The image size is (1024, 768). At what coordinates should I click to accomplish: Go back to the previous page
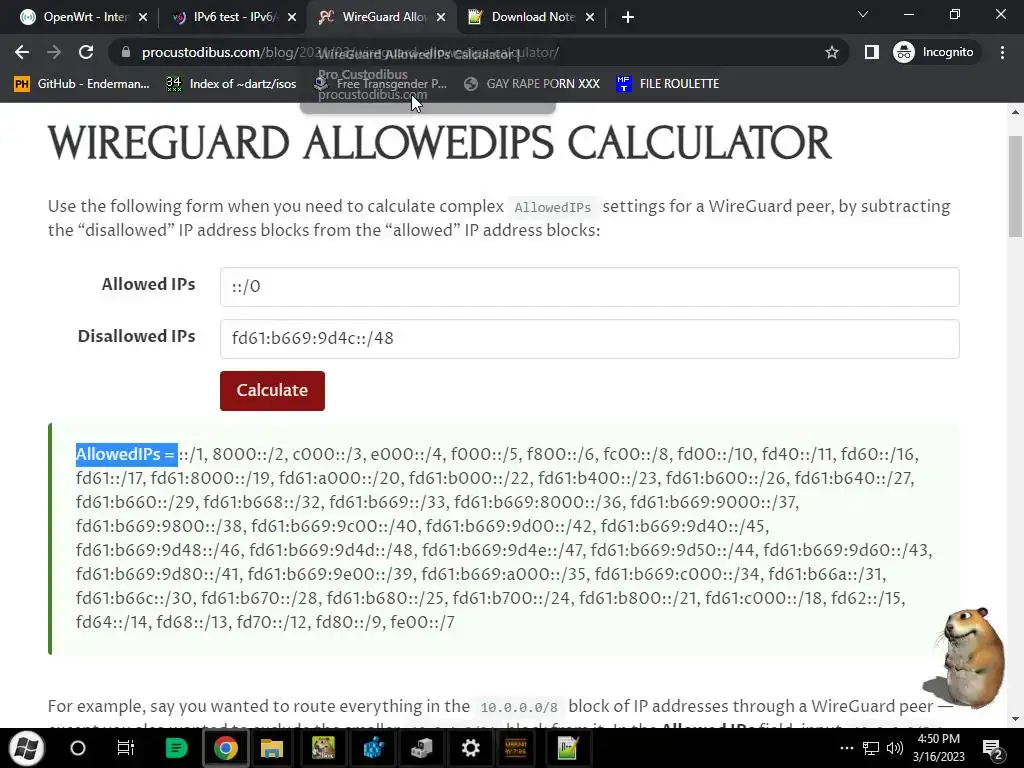(22, 52)
